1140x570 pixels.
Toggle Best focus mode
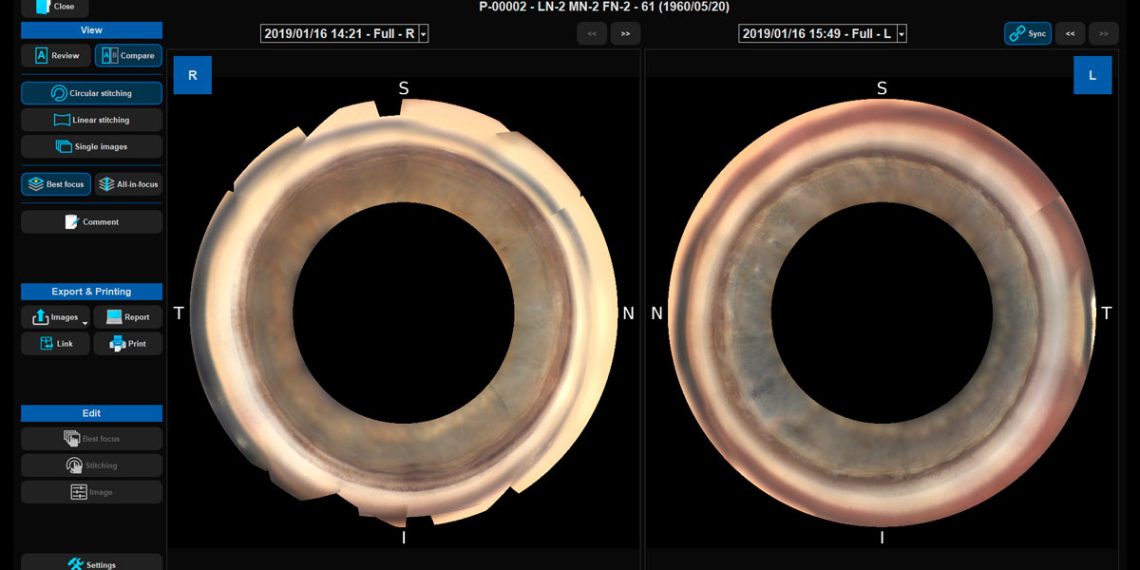(56, 184)
